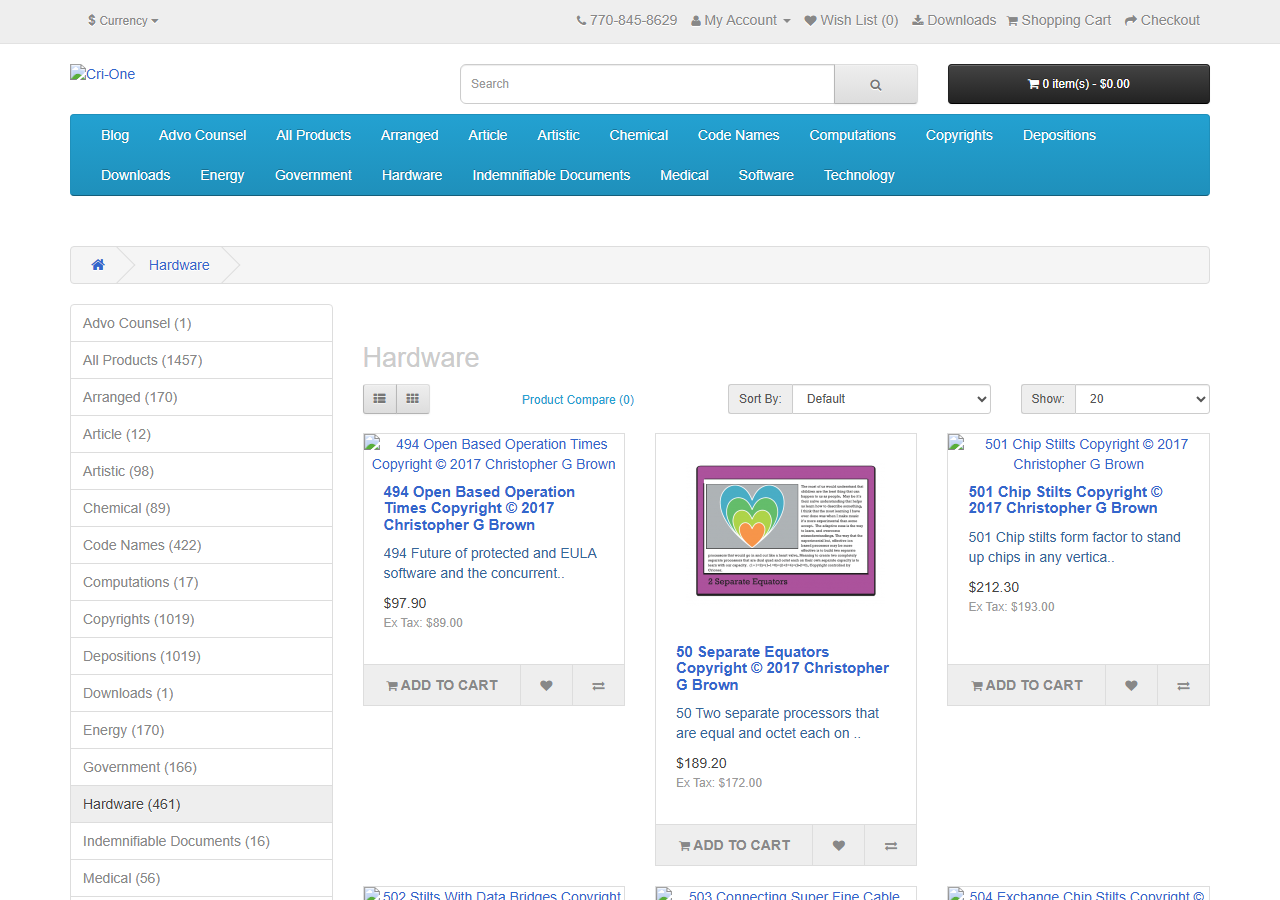The width and height of the screenshot is (1280, 900).
Task: Select All Products (1457) sidebar category
Action: coord(201,360)
